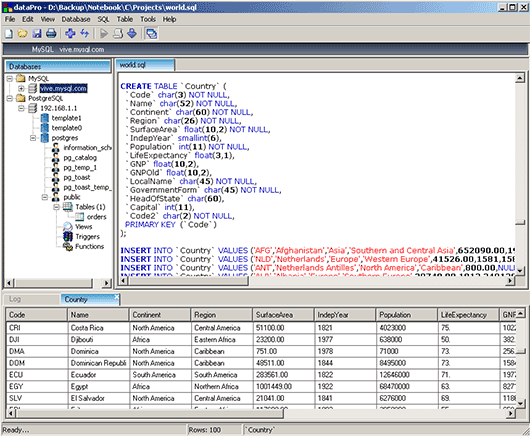Open the Database menu
The width and height of the screenshot is (530, 436).
pos(76,19)
